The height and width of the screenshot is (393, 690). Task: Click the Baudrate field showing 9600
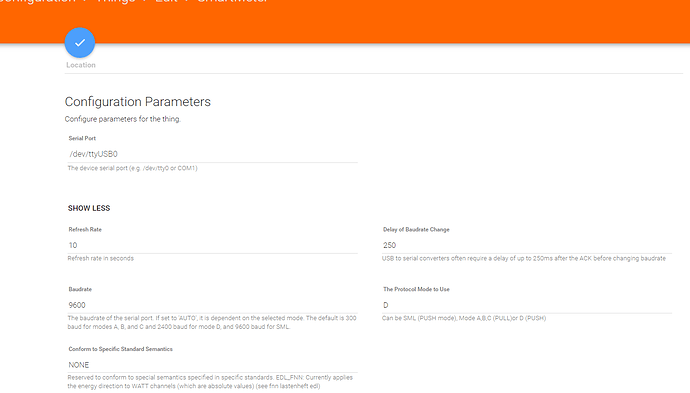click(x=213, y=305)
